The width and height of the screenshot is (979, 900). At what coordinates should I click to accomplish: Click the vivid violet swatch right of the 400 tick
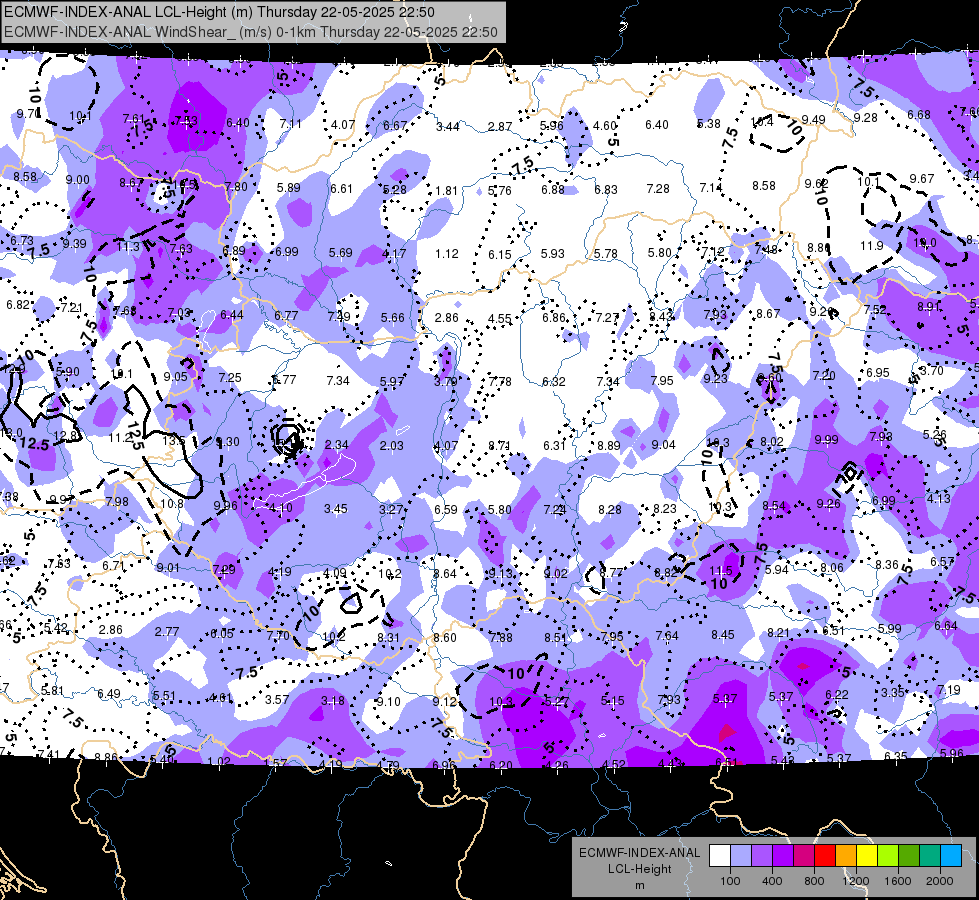[x=783, y=856]
